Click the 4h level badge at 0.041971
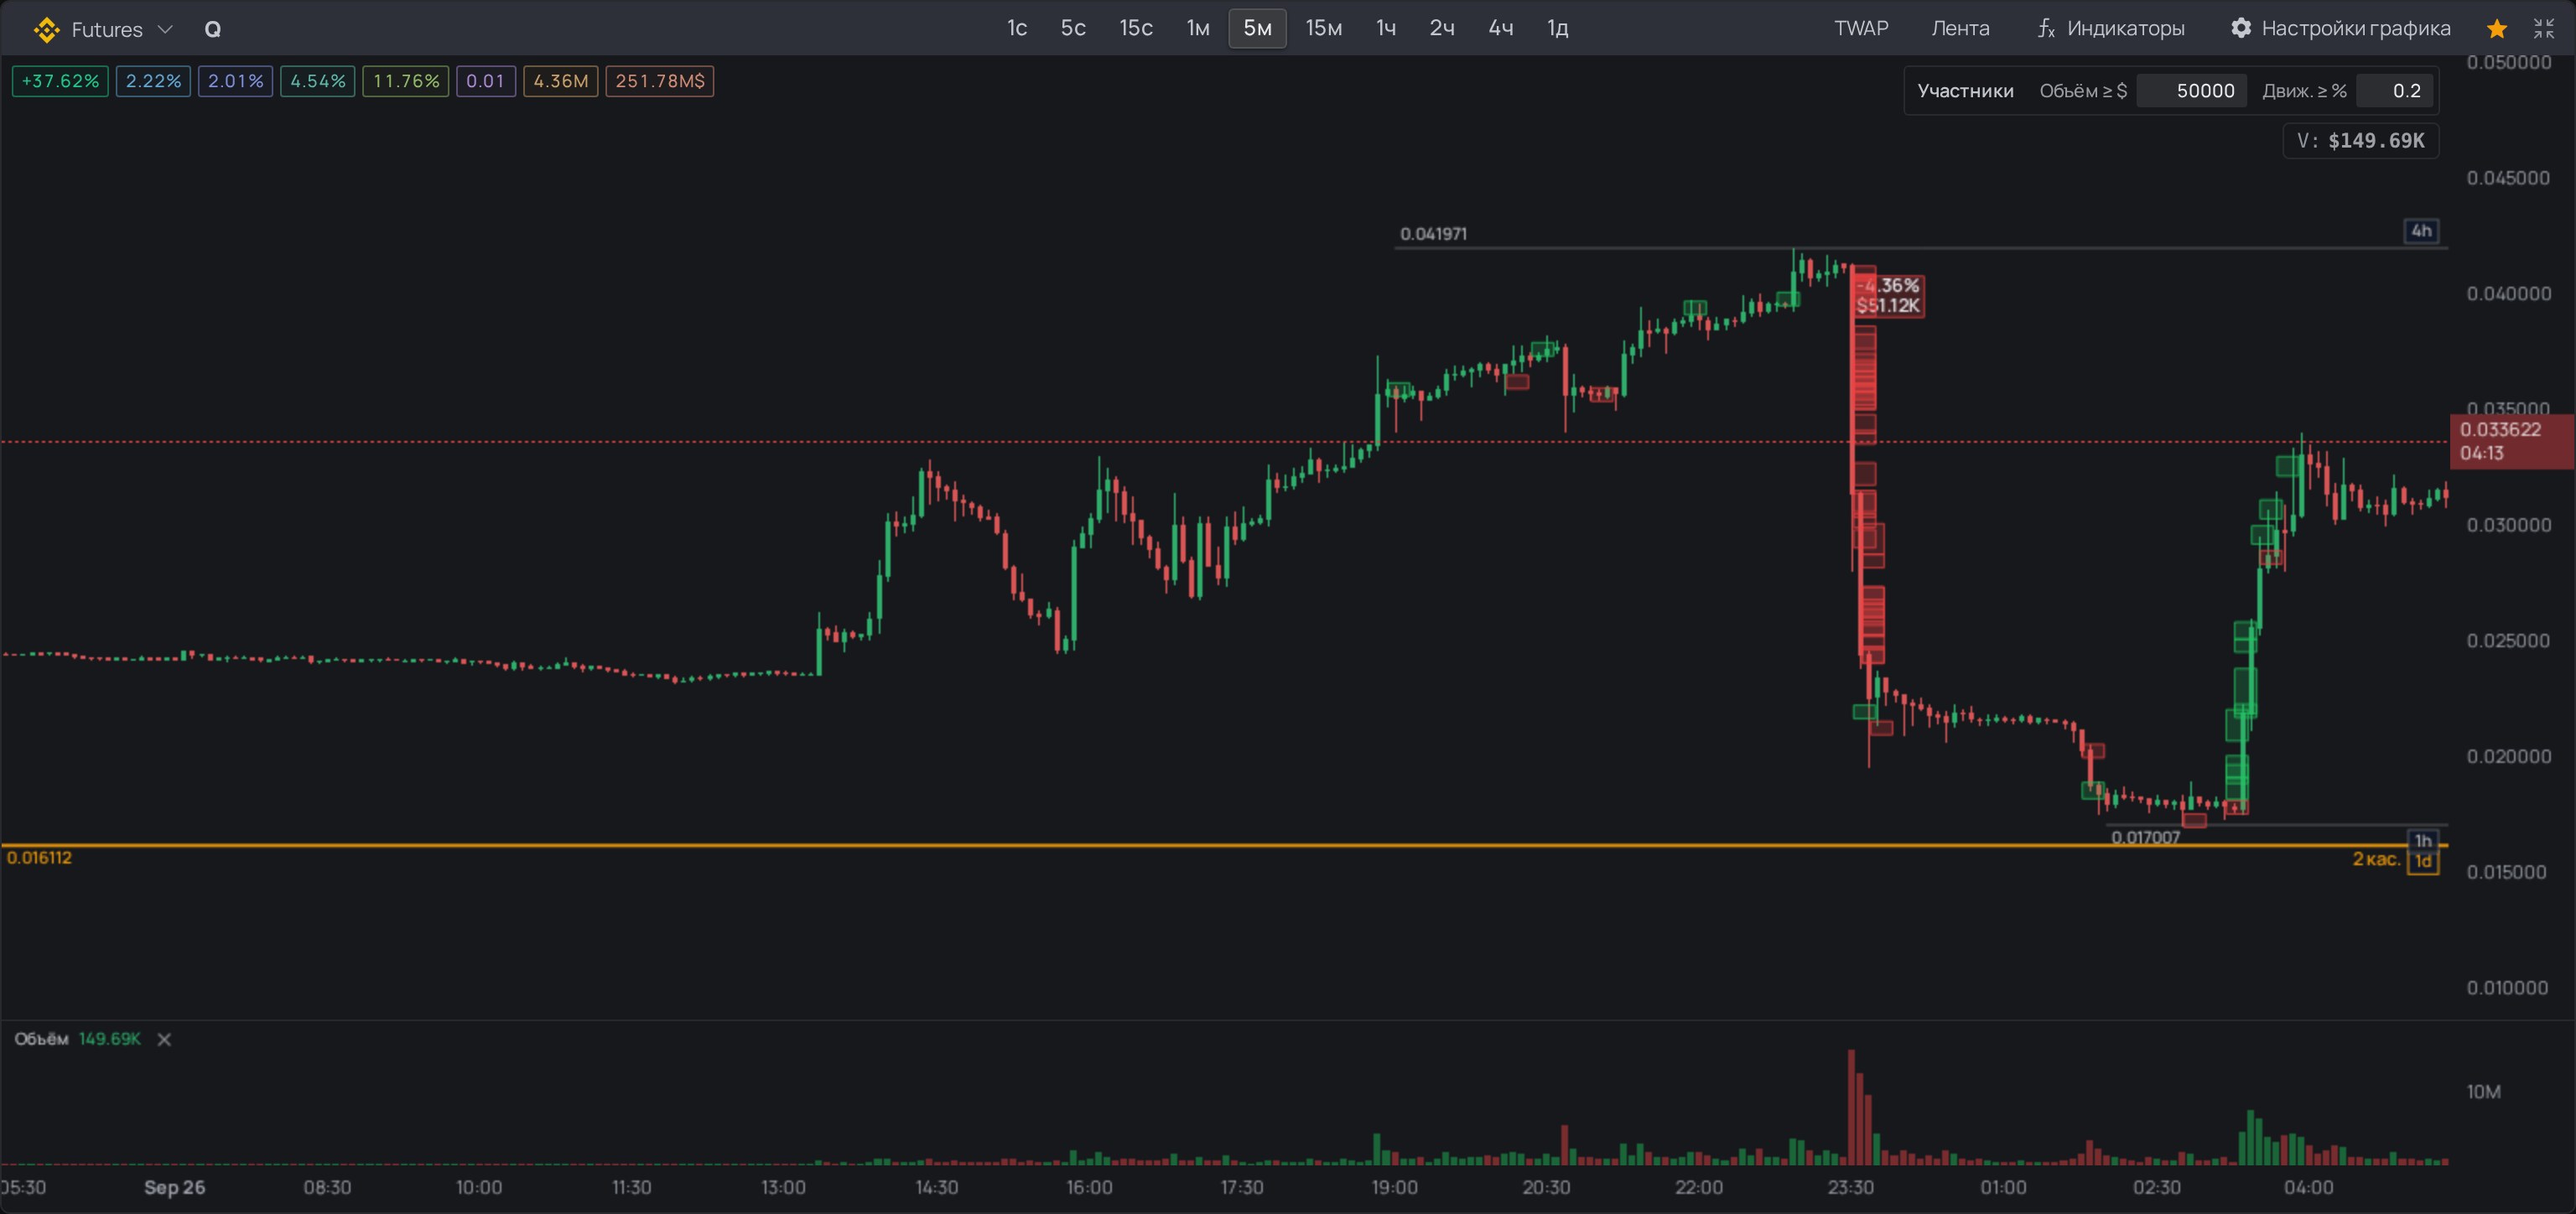The height and width of the screenshot is (1214, 2576). pyautogui.click(x=2421, y=231)
